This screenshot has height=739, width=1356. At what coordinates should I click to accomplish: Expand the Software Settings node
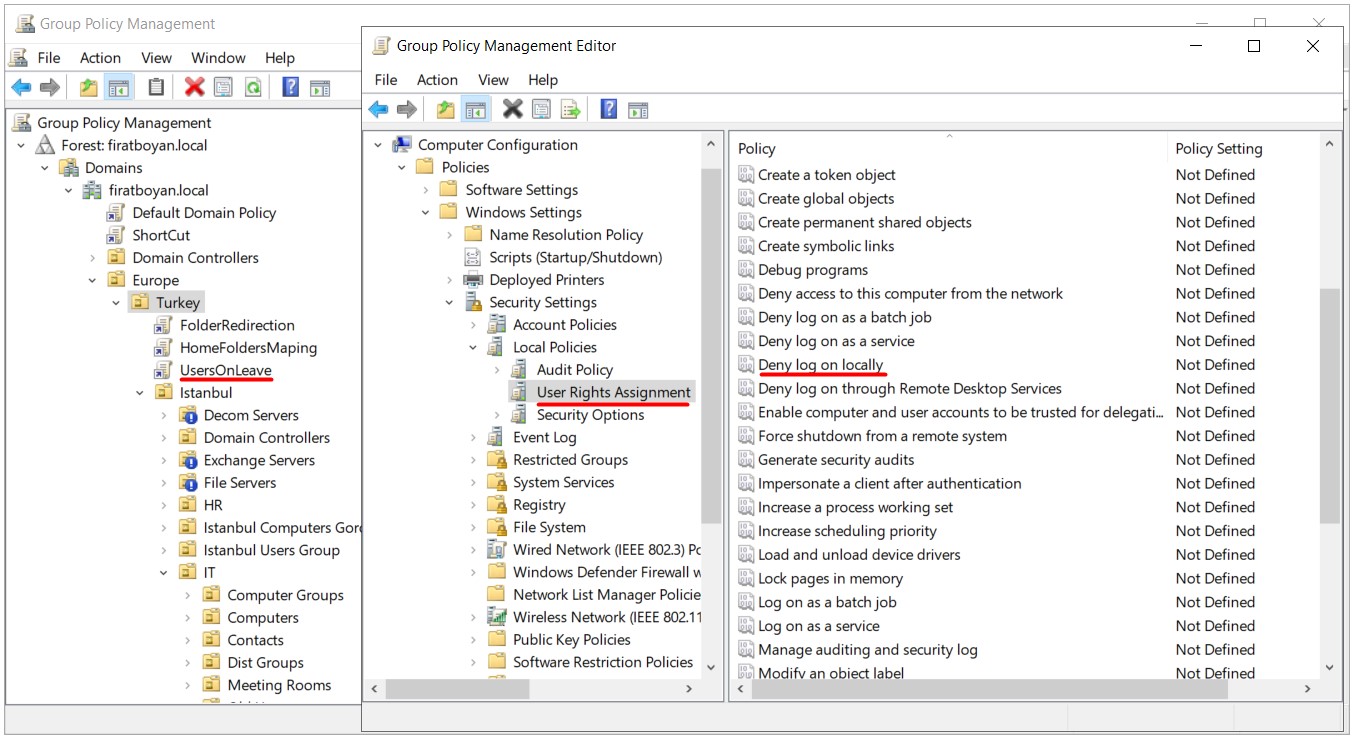pos(426,190)
